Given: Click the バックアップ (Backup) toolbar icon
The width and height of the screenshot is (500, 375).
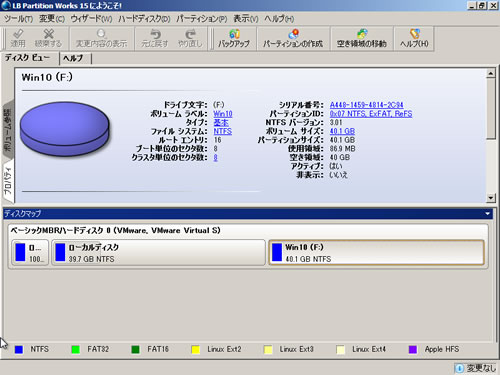Looking at the screenshot, I should (x=234, y=34).
